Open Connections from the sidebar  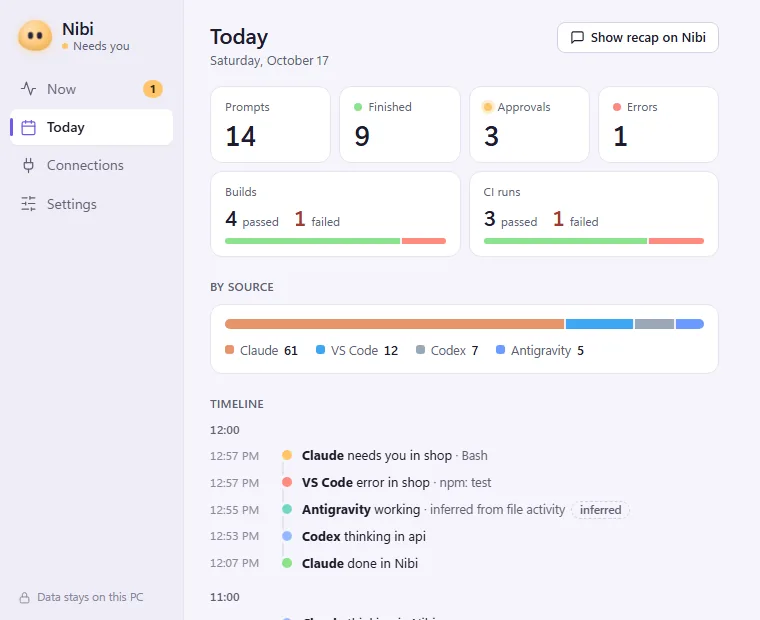(91, 165)
